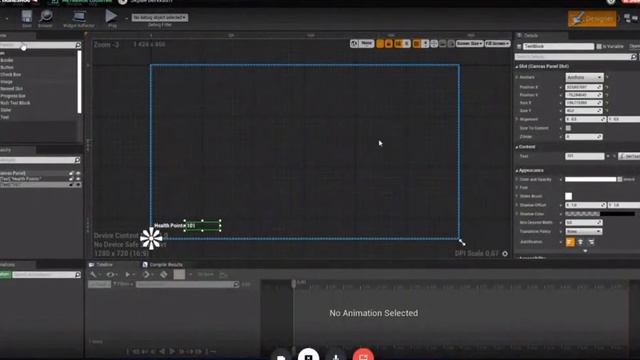Click the Strike Brush white swatch
Screen dimensions: 640x360
pyautogui.click(x=568, y=196)
